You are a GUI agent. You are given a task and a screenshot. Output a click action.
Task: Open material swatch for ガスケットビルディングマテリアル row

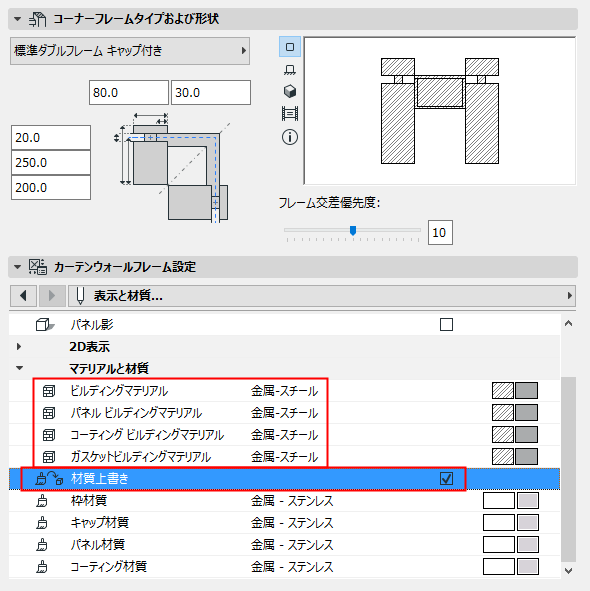point(515,457)
